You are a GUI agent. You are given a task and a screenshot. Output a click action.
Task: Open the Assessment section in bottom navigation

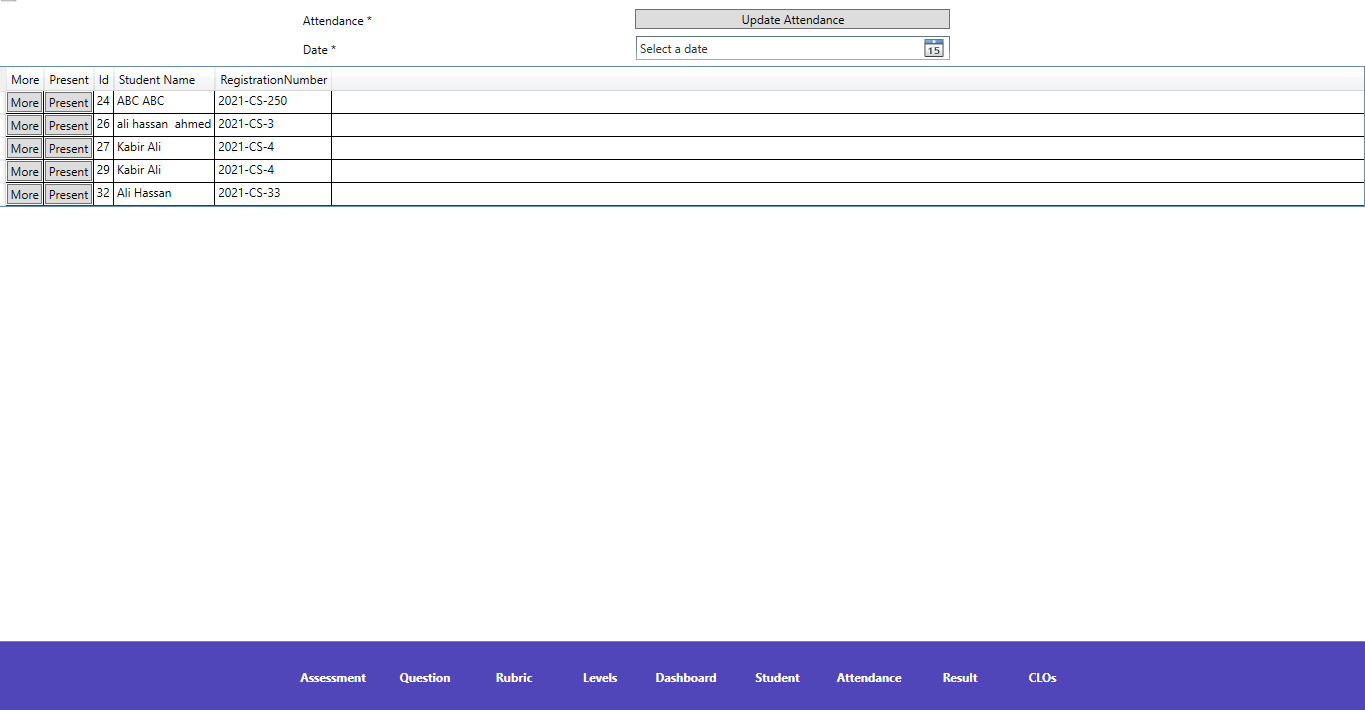[333, 678]
